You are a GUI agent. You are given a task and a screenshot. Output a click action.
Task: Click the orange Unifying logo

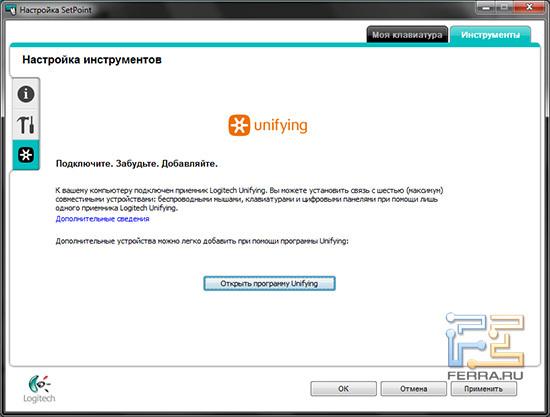coord(268,125)
